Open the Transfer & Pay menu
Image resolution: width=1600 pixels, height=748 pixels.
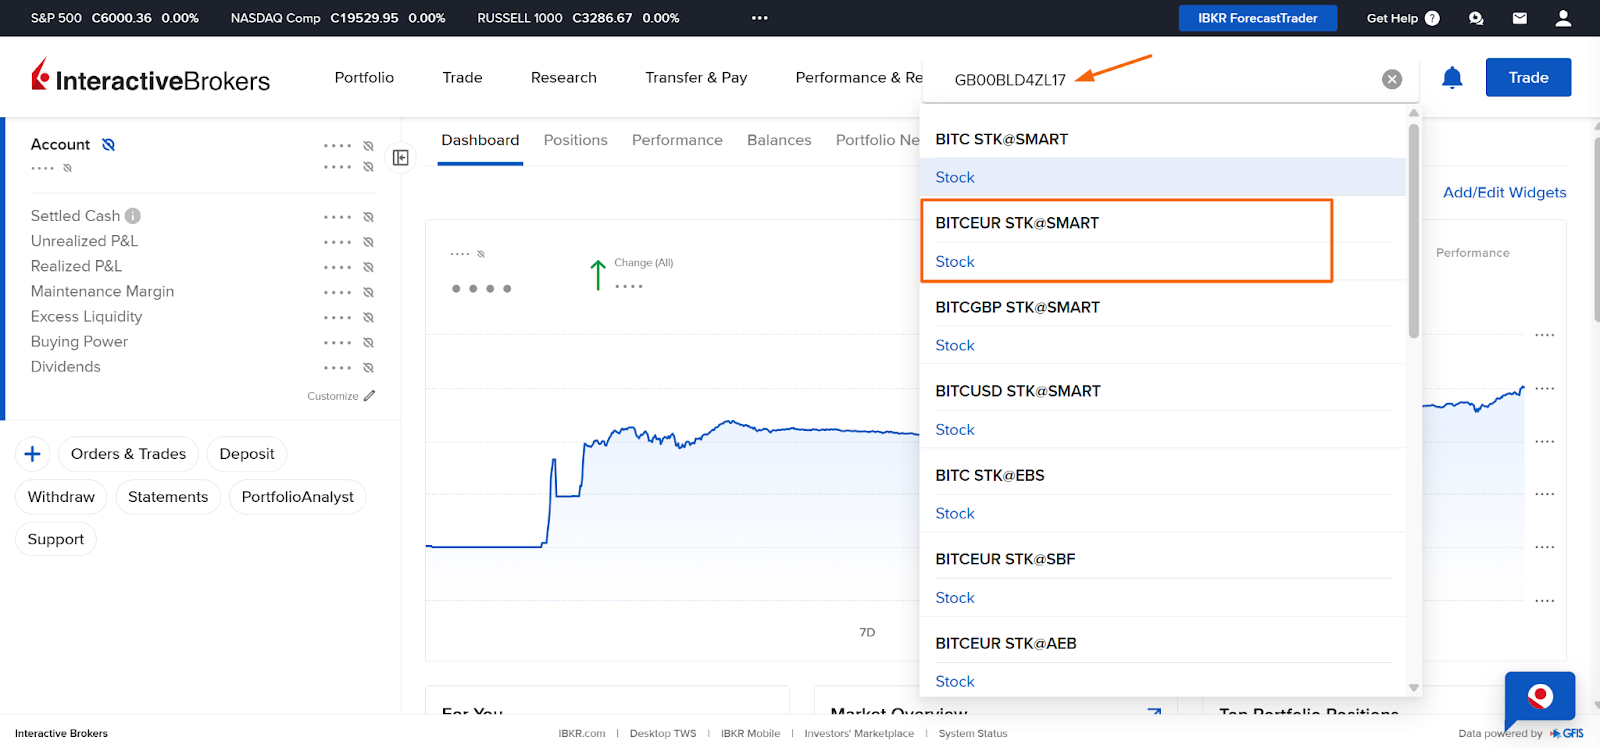click(x=696, y=77)
